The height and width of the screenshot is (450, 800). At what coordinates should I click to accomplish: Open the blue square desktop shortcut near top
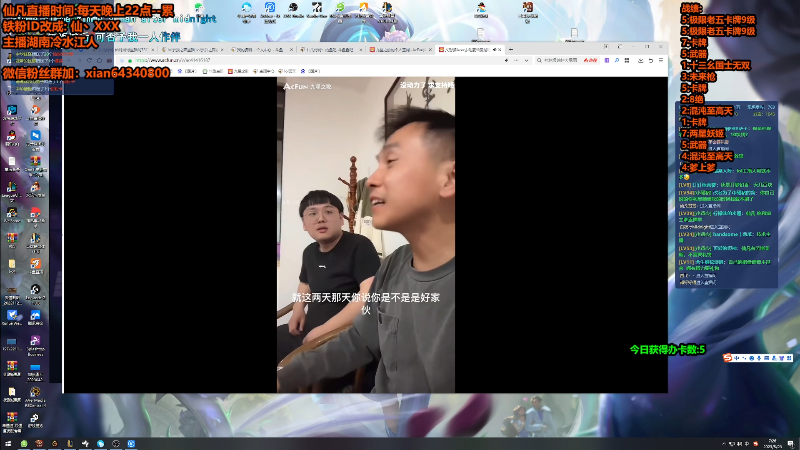pyautogui.click(x=270, y=12)
